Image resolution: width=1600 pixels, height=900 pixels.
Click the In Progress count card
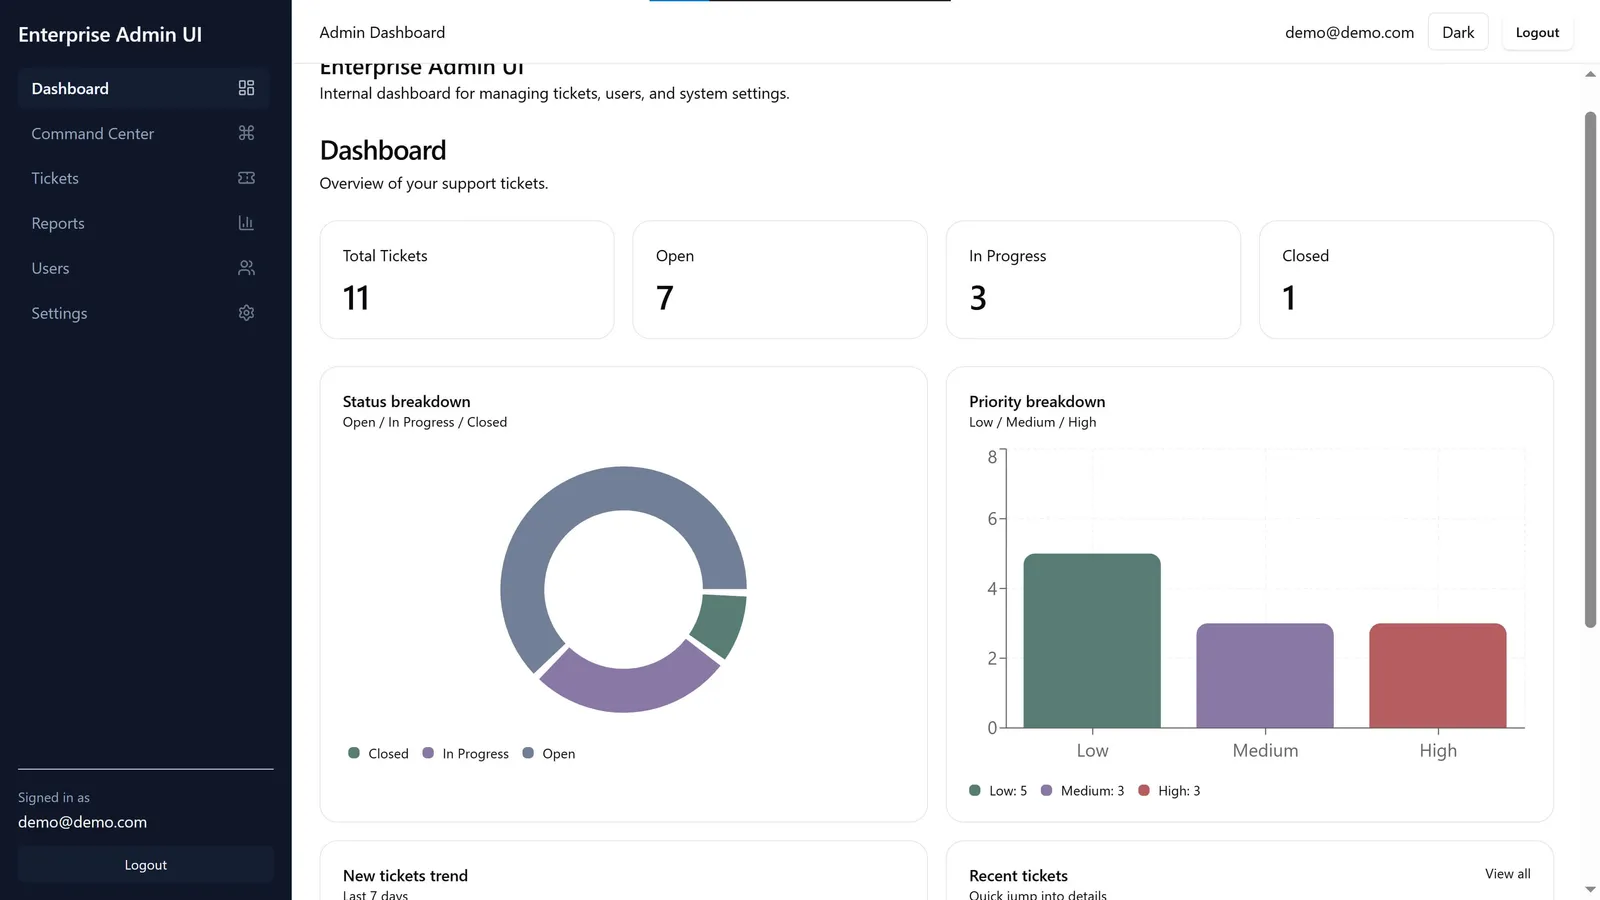[1093, 280]
